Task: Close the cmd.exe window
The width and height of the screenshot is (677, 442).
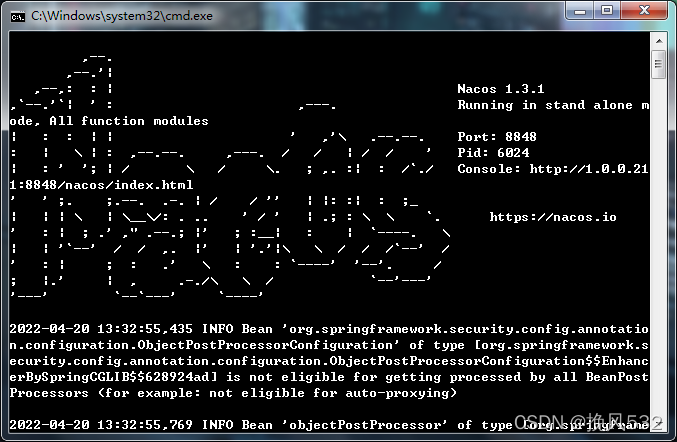Action: (x=644, y=11)
